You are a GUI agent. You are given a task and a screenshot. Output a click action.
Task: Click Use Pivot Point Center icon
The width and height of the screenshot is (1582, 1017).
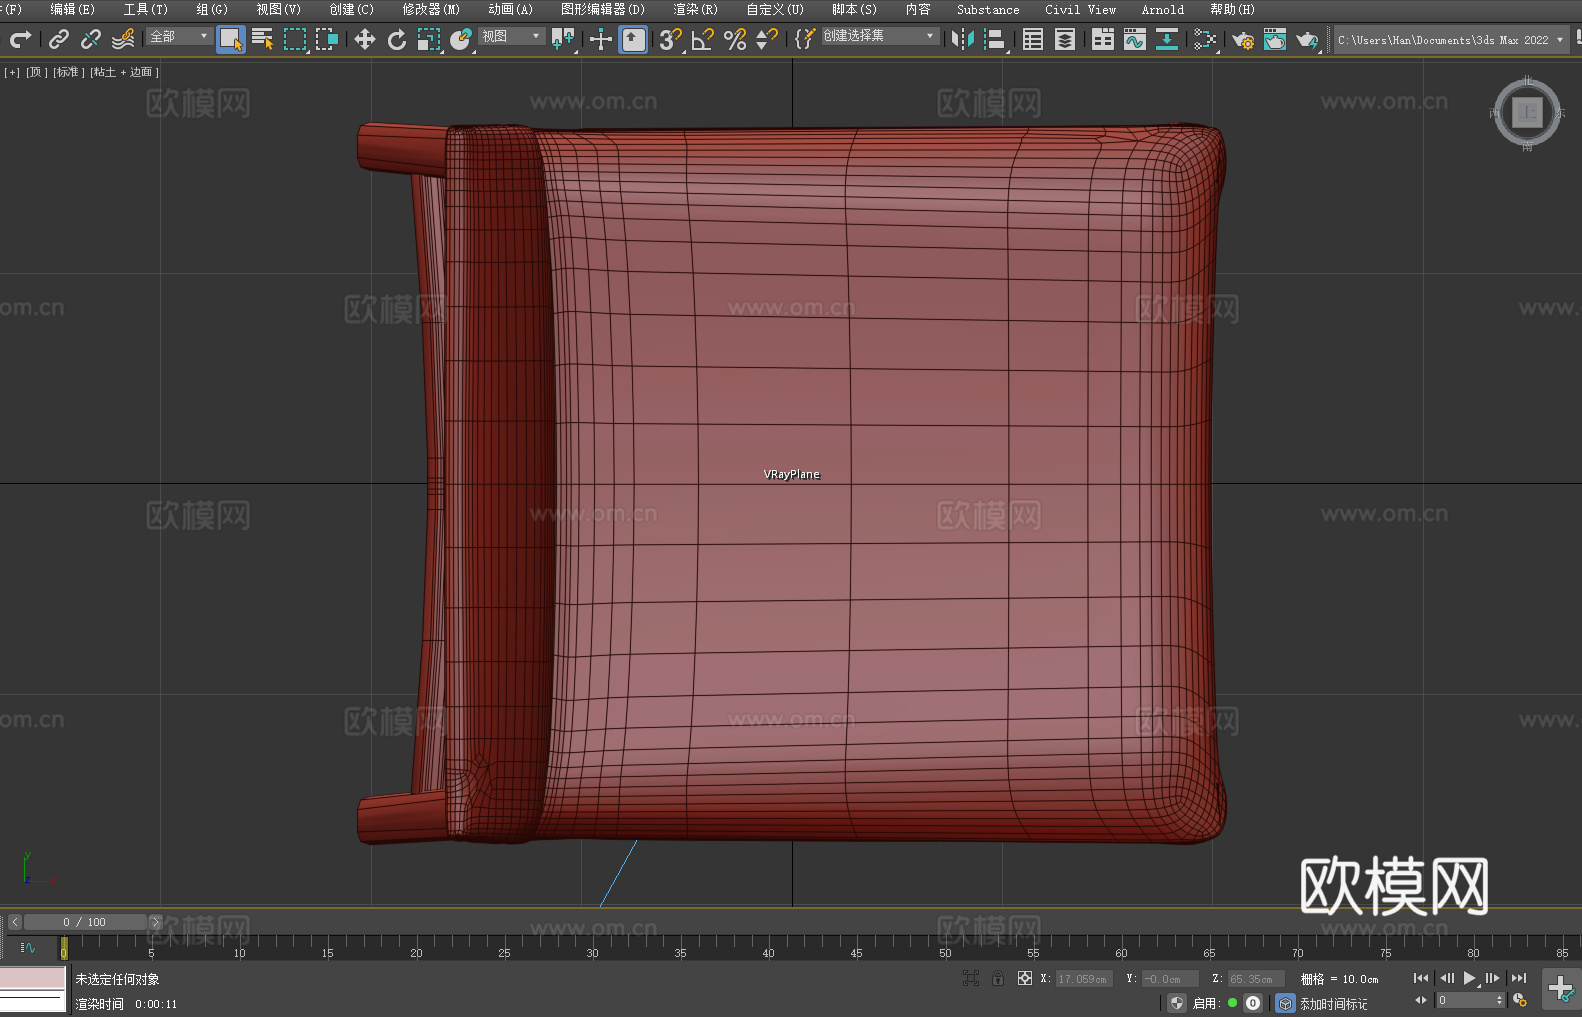(x=563, y=39)
